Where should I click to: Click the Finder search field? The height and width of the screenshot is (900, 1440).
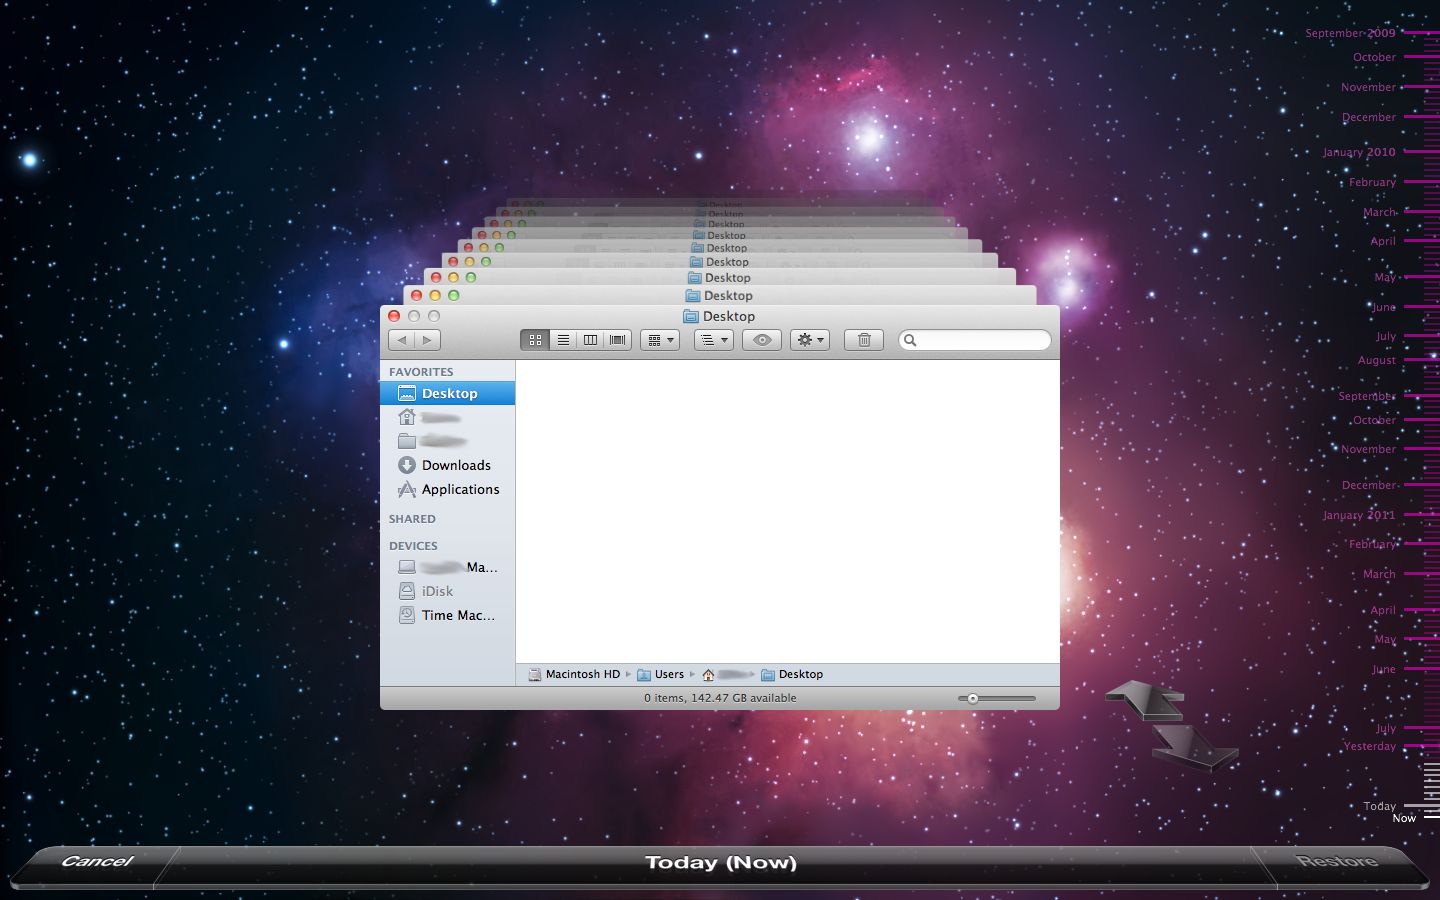pyautogui.click(x=975, y=340)
